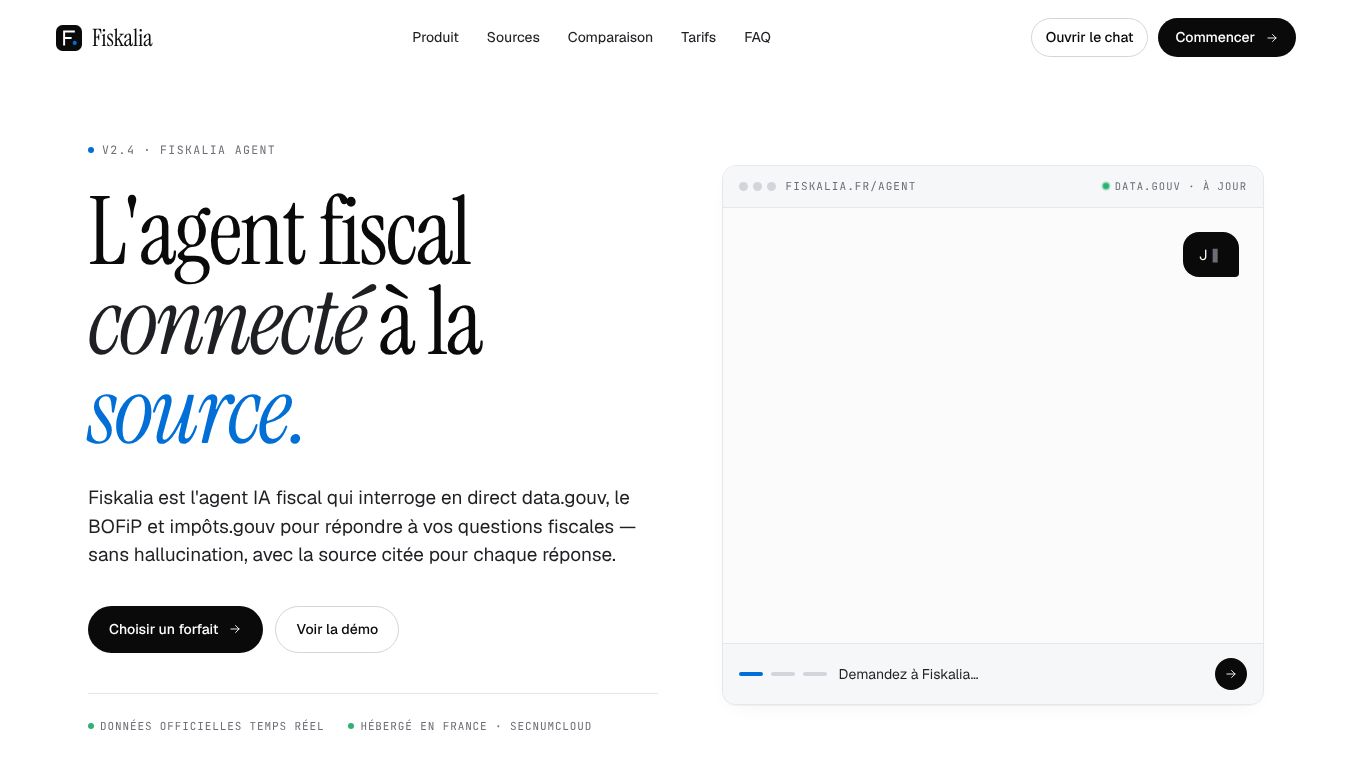Select the third gray progress indicator
Image resolution: width=1352 pixels, height=760 pixels.
[815, 674]
